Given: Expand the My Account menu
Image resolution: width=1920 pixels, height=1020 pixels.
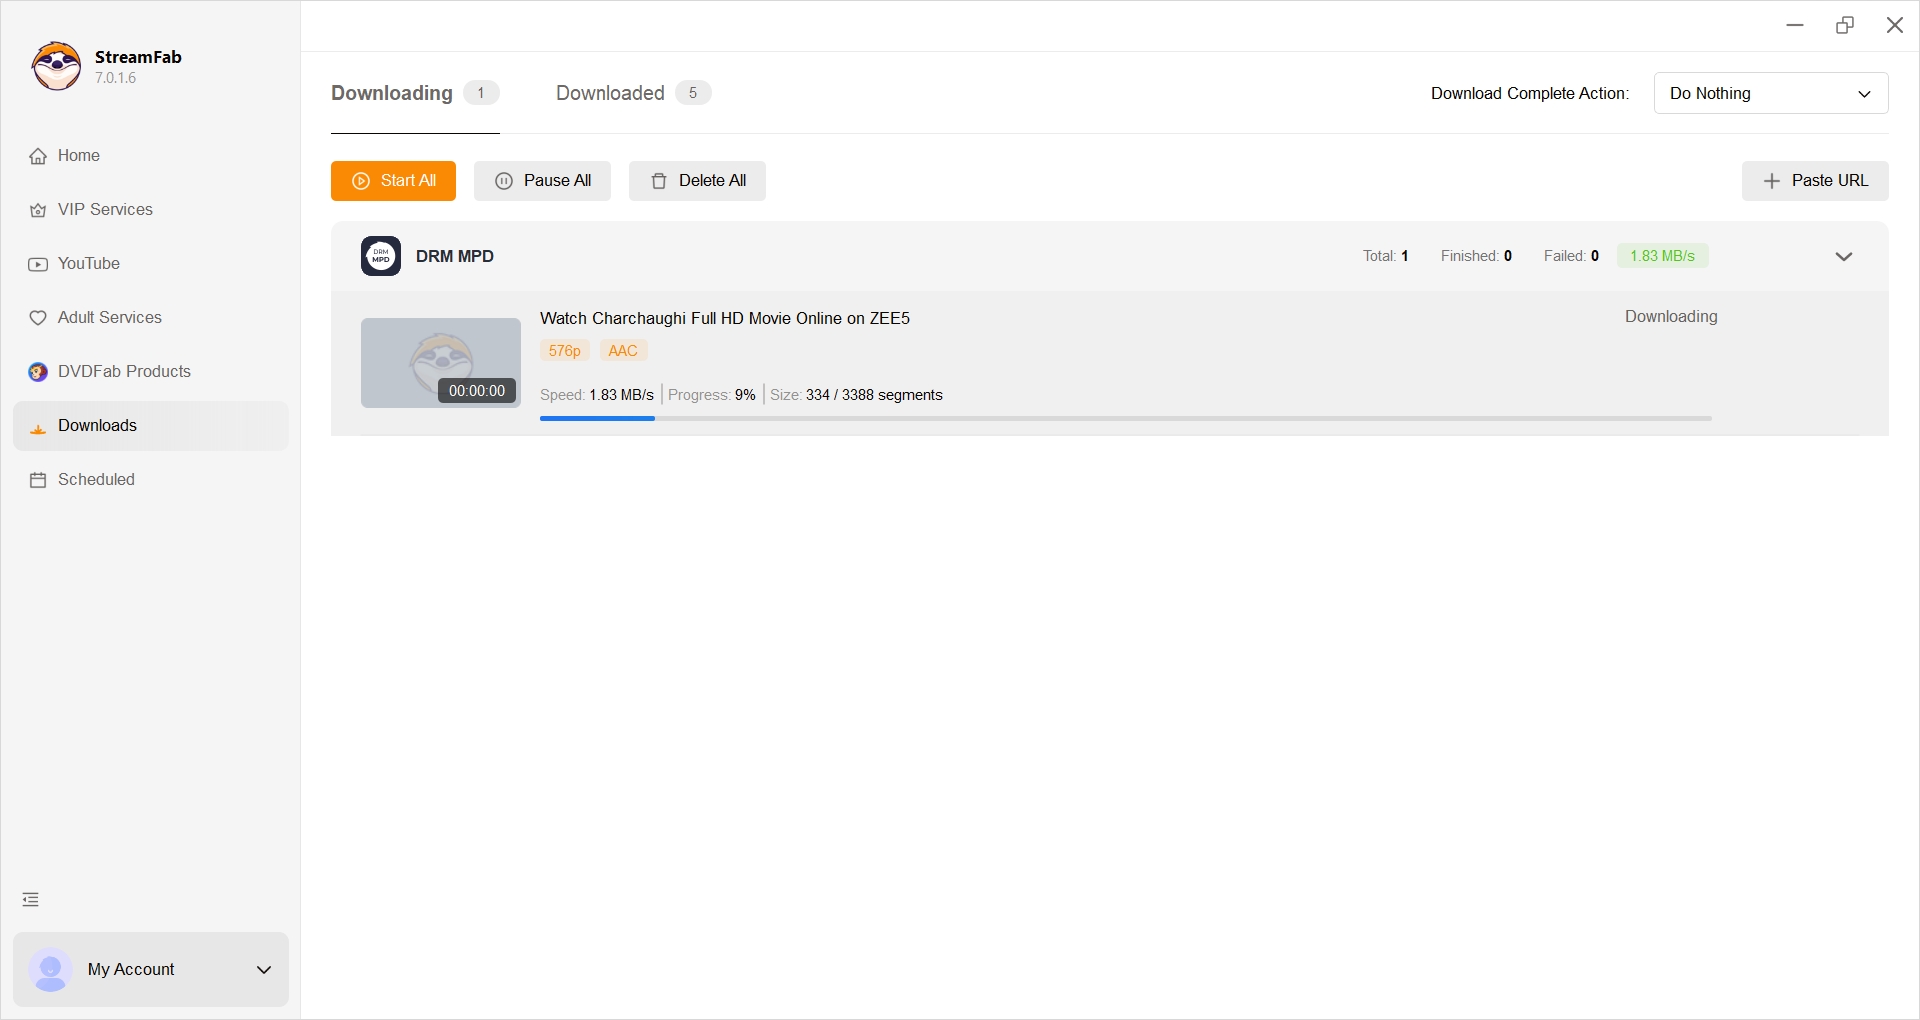Looking at the screenshot, I should pos(263,969).
